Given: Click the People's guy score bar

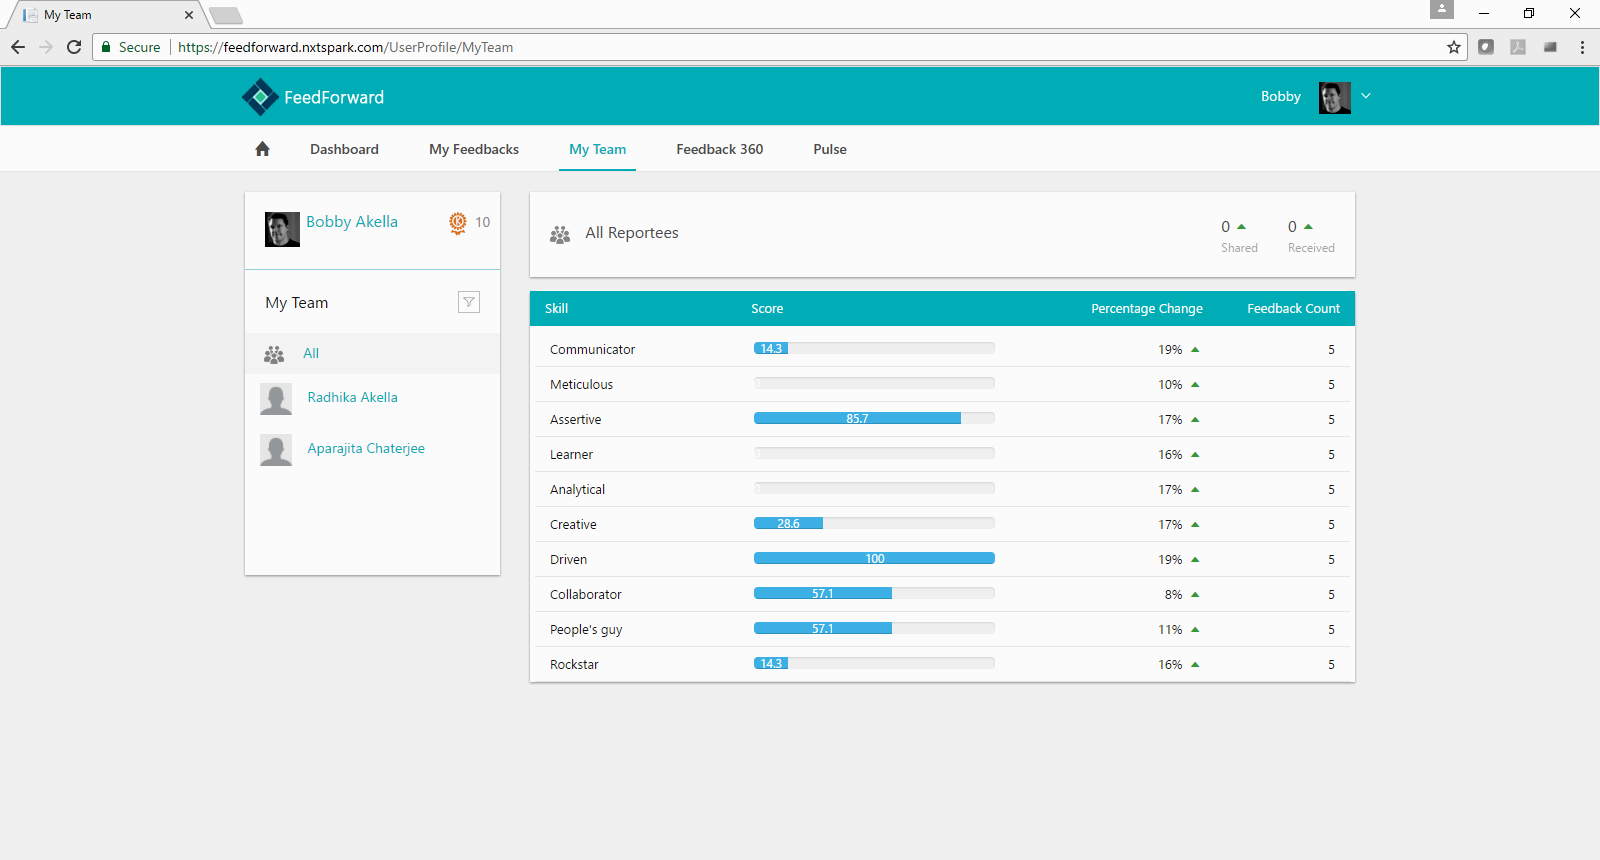Looking at the screenshot, I should coord(874,628).
